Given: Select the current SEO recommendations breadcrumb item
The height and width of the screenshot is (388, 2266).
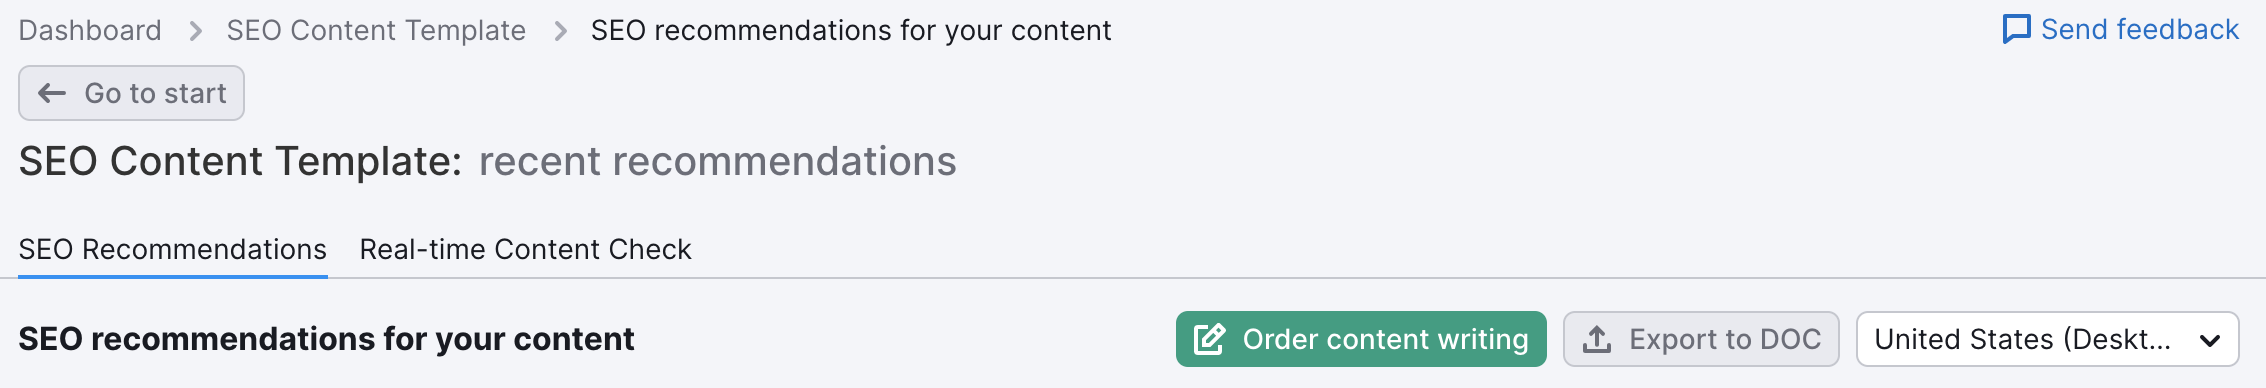Looking at the screenshot, I should pos(851,30).
